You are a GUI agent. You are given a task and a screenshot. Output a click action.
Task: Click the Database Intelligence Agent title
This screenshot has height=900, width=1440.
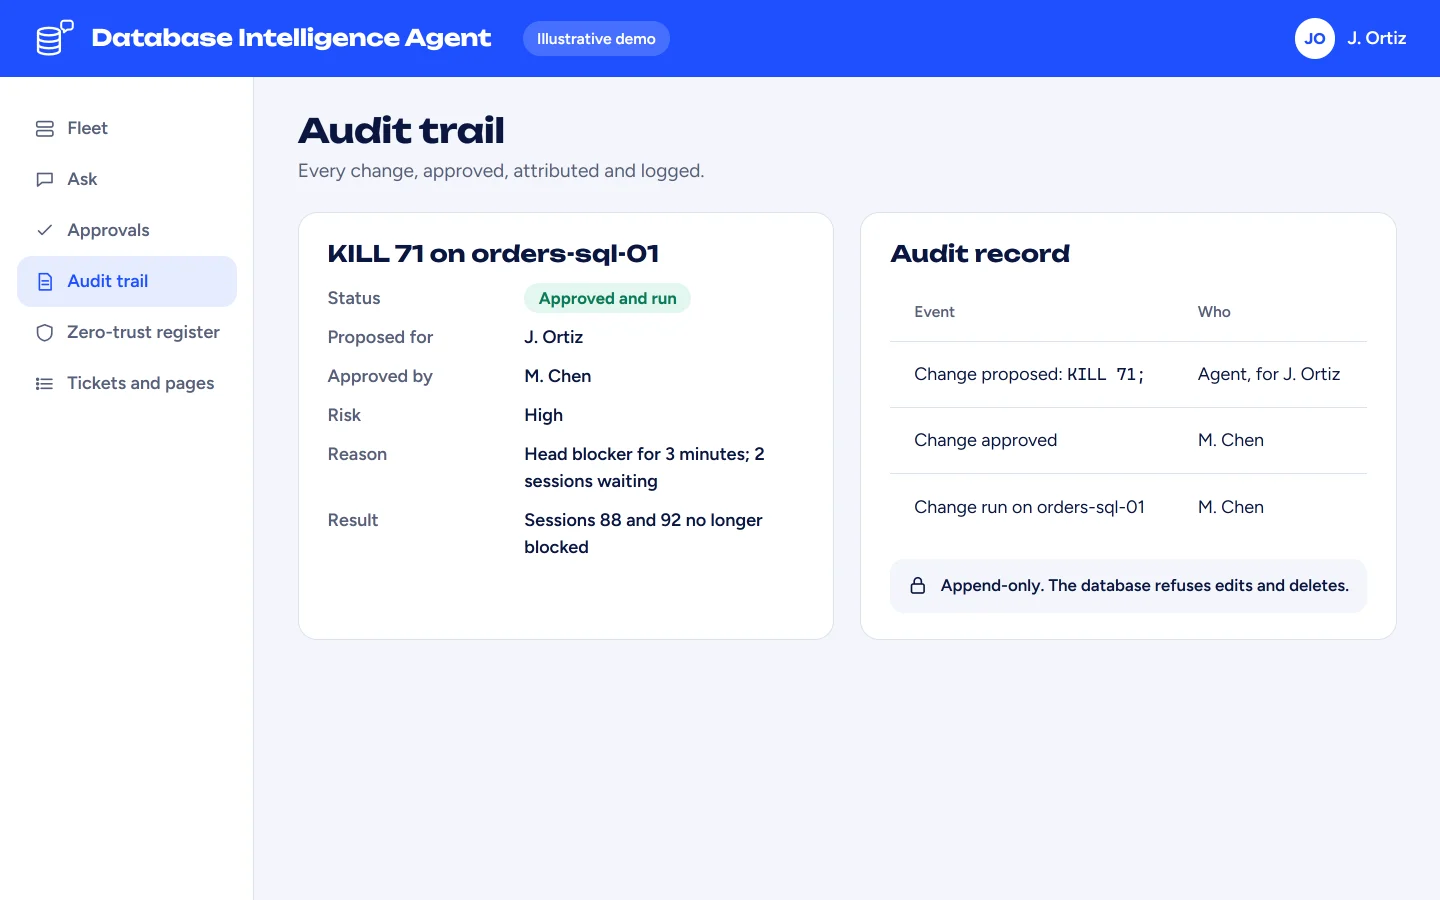291,38
